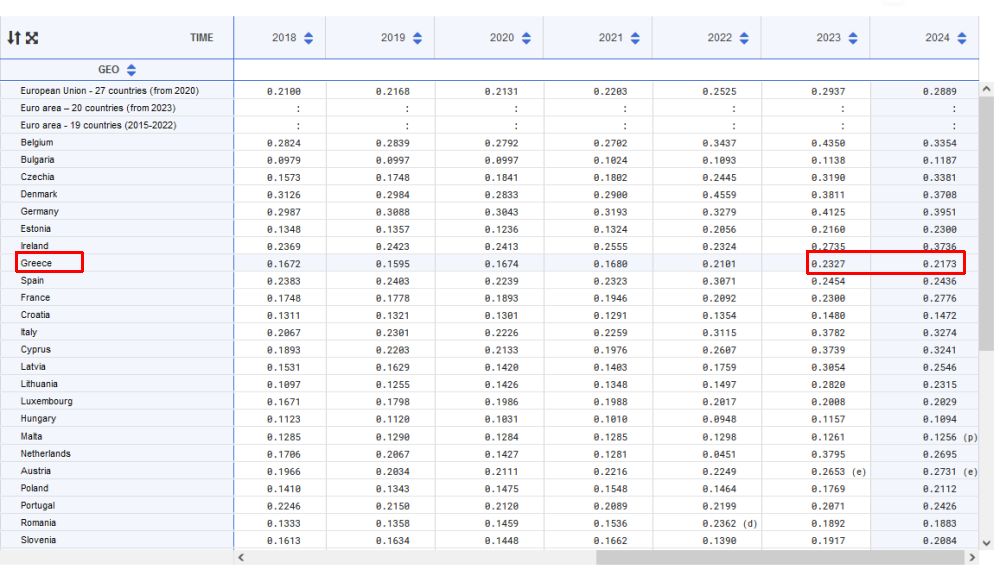Select the Luxembourg row label
Screen dimensions: 1000x576
tap(47, 401)
